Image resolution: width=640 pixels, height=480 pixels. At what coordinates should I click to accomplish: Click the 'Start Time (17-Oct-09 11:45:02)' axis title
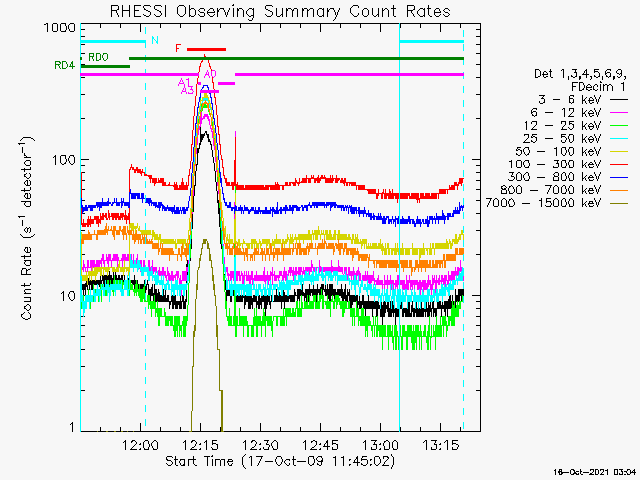click(280, 461)
